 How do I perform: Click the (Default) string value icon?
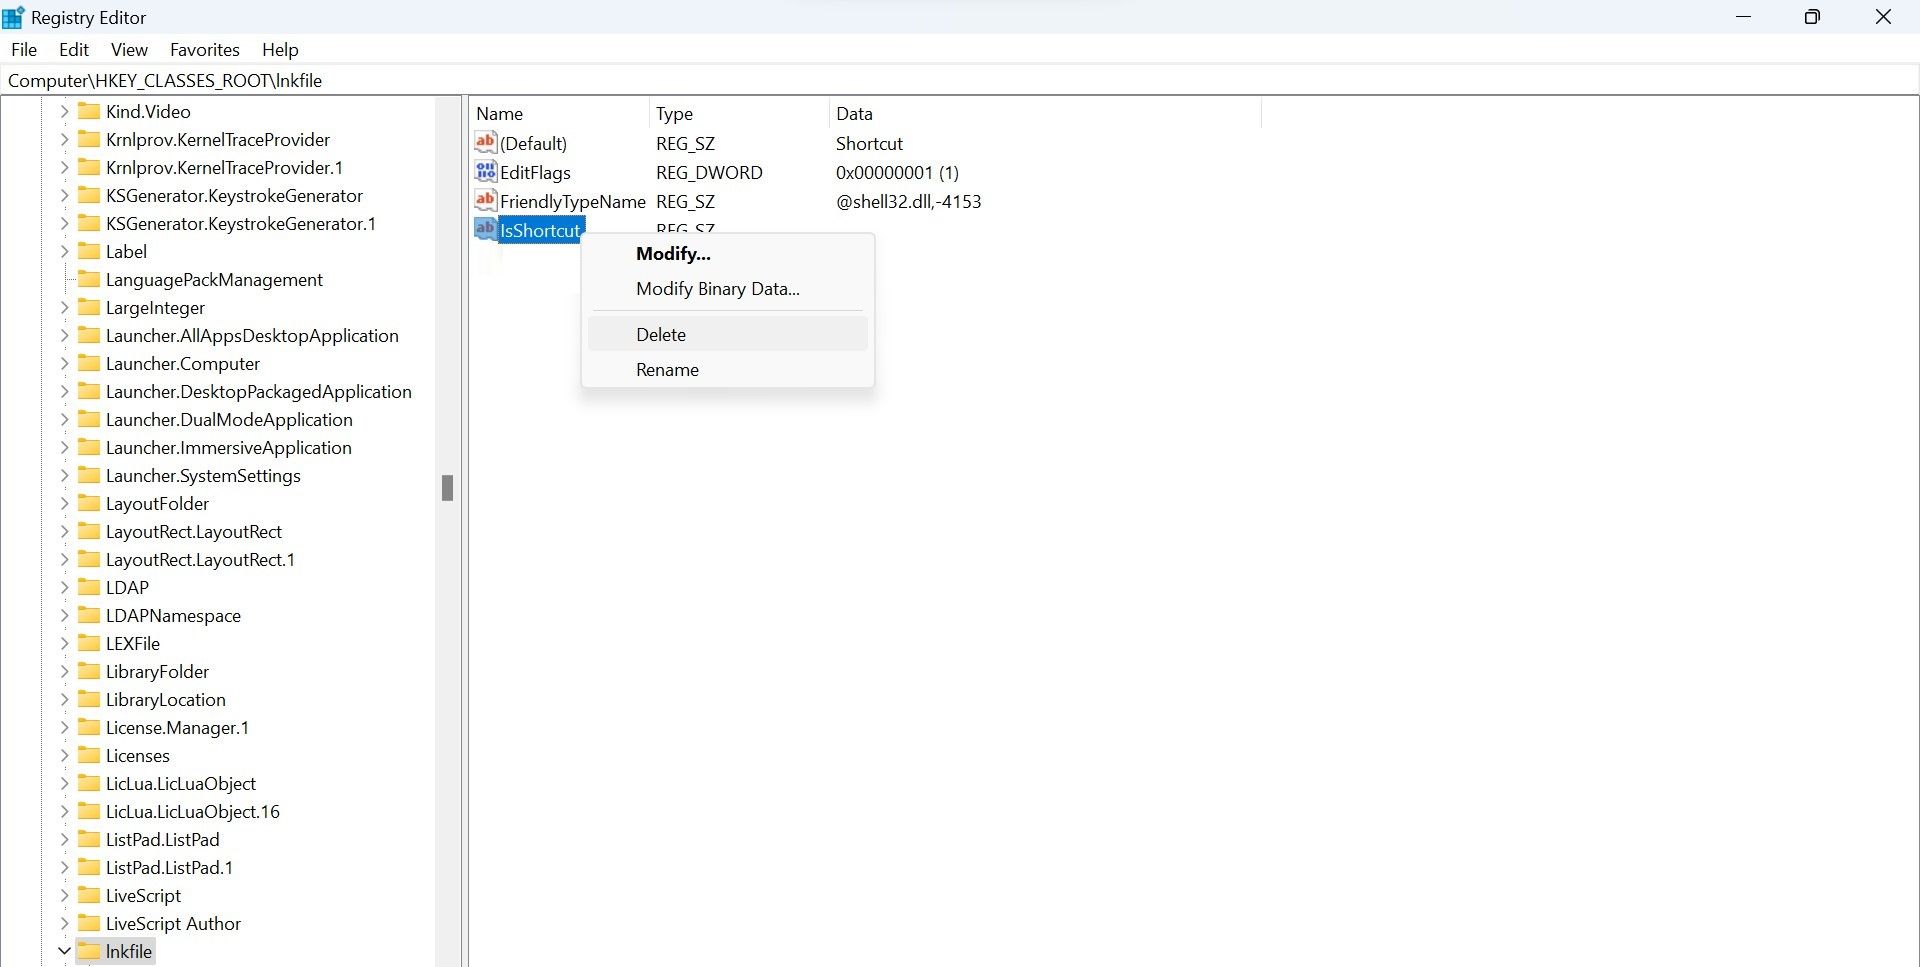(x=486, y=142)
